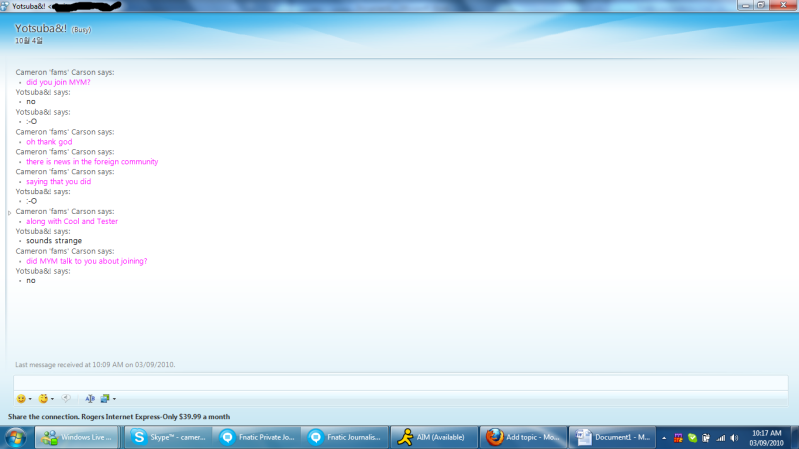The image size is (799, 449).
Task: Open the network signal tray icon
Action: 720,438
